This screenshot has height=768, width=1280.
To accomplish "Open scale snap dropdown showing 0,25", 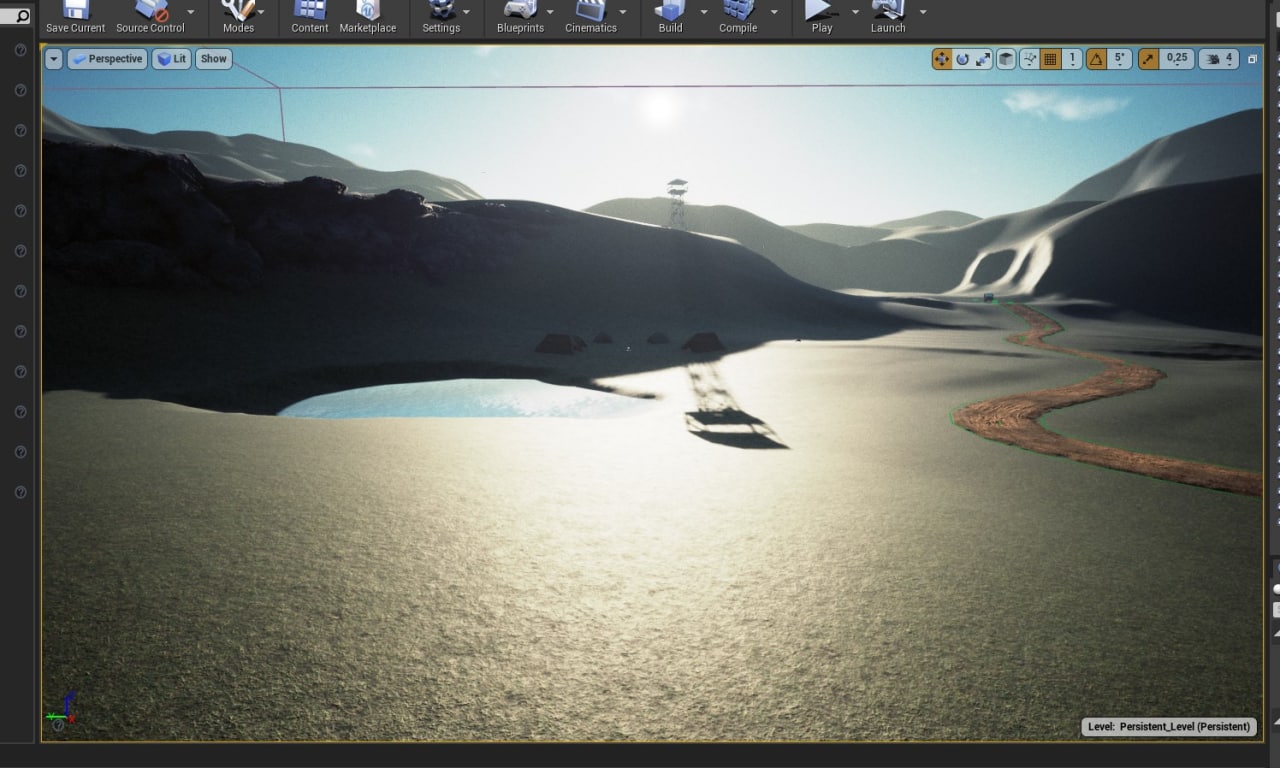I will (1177, 59).
